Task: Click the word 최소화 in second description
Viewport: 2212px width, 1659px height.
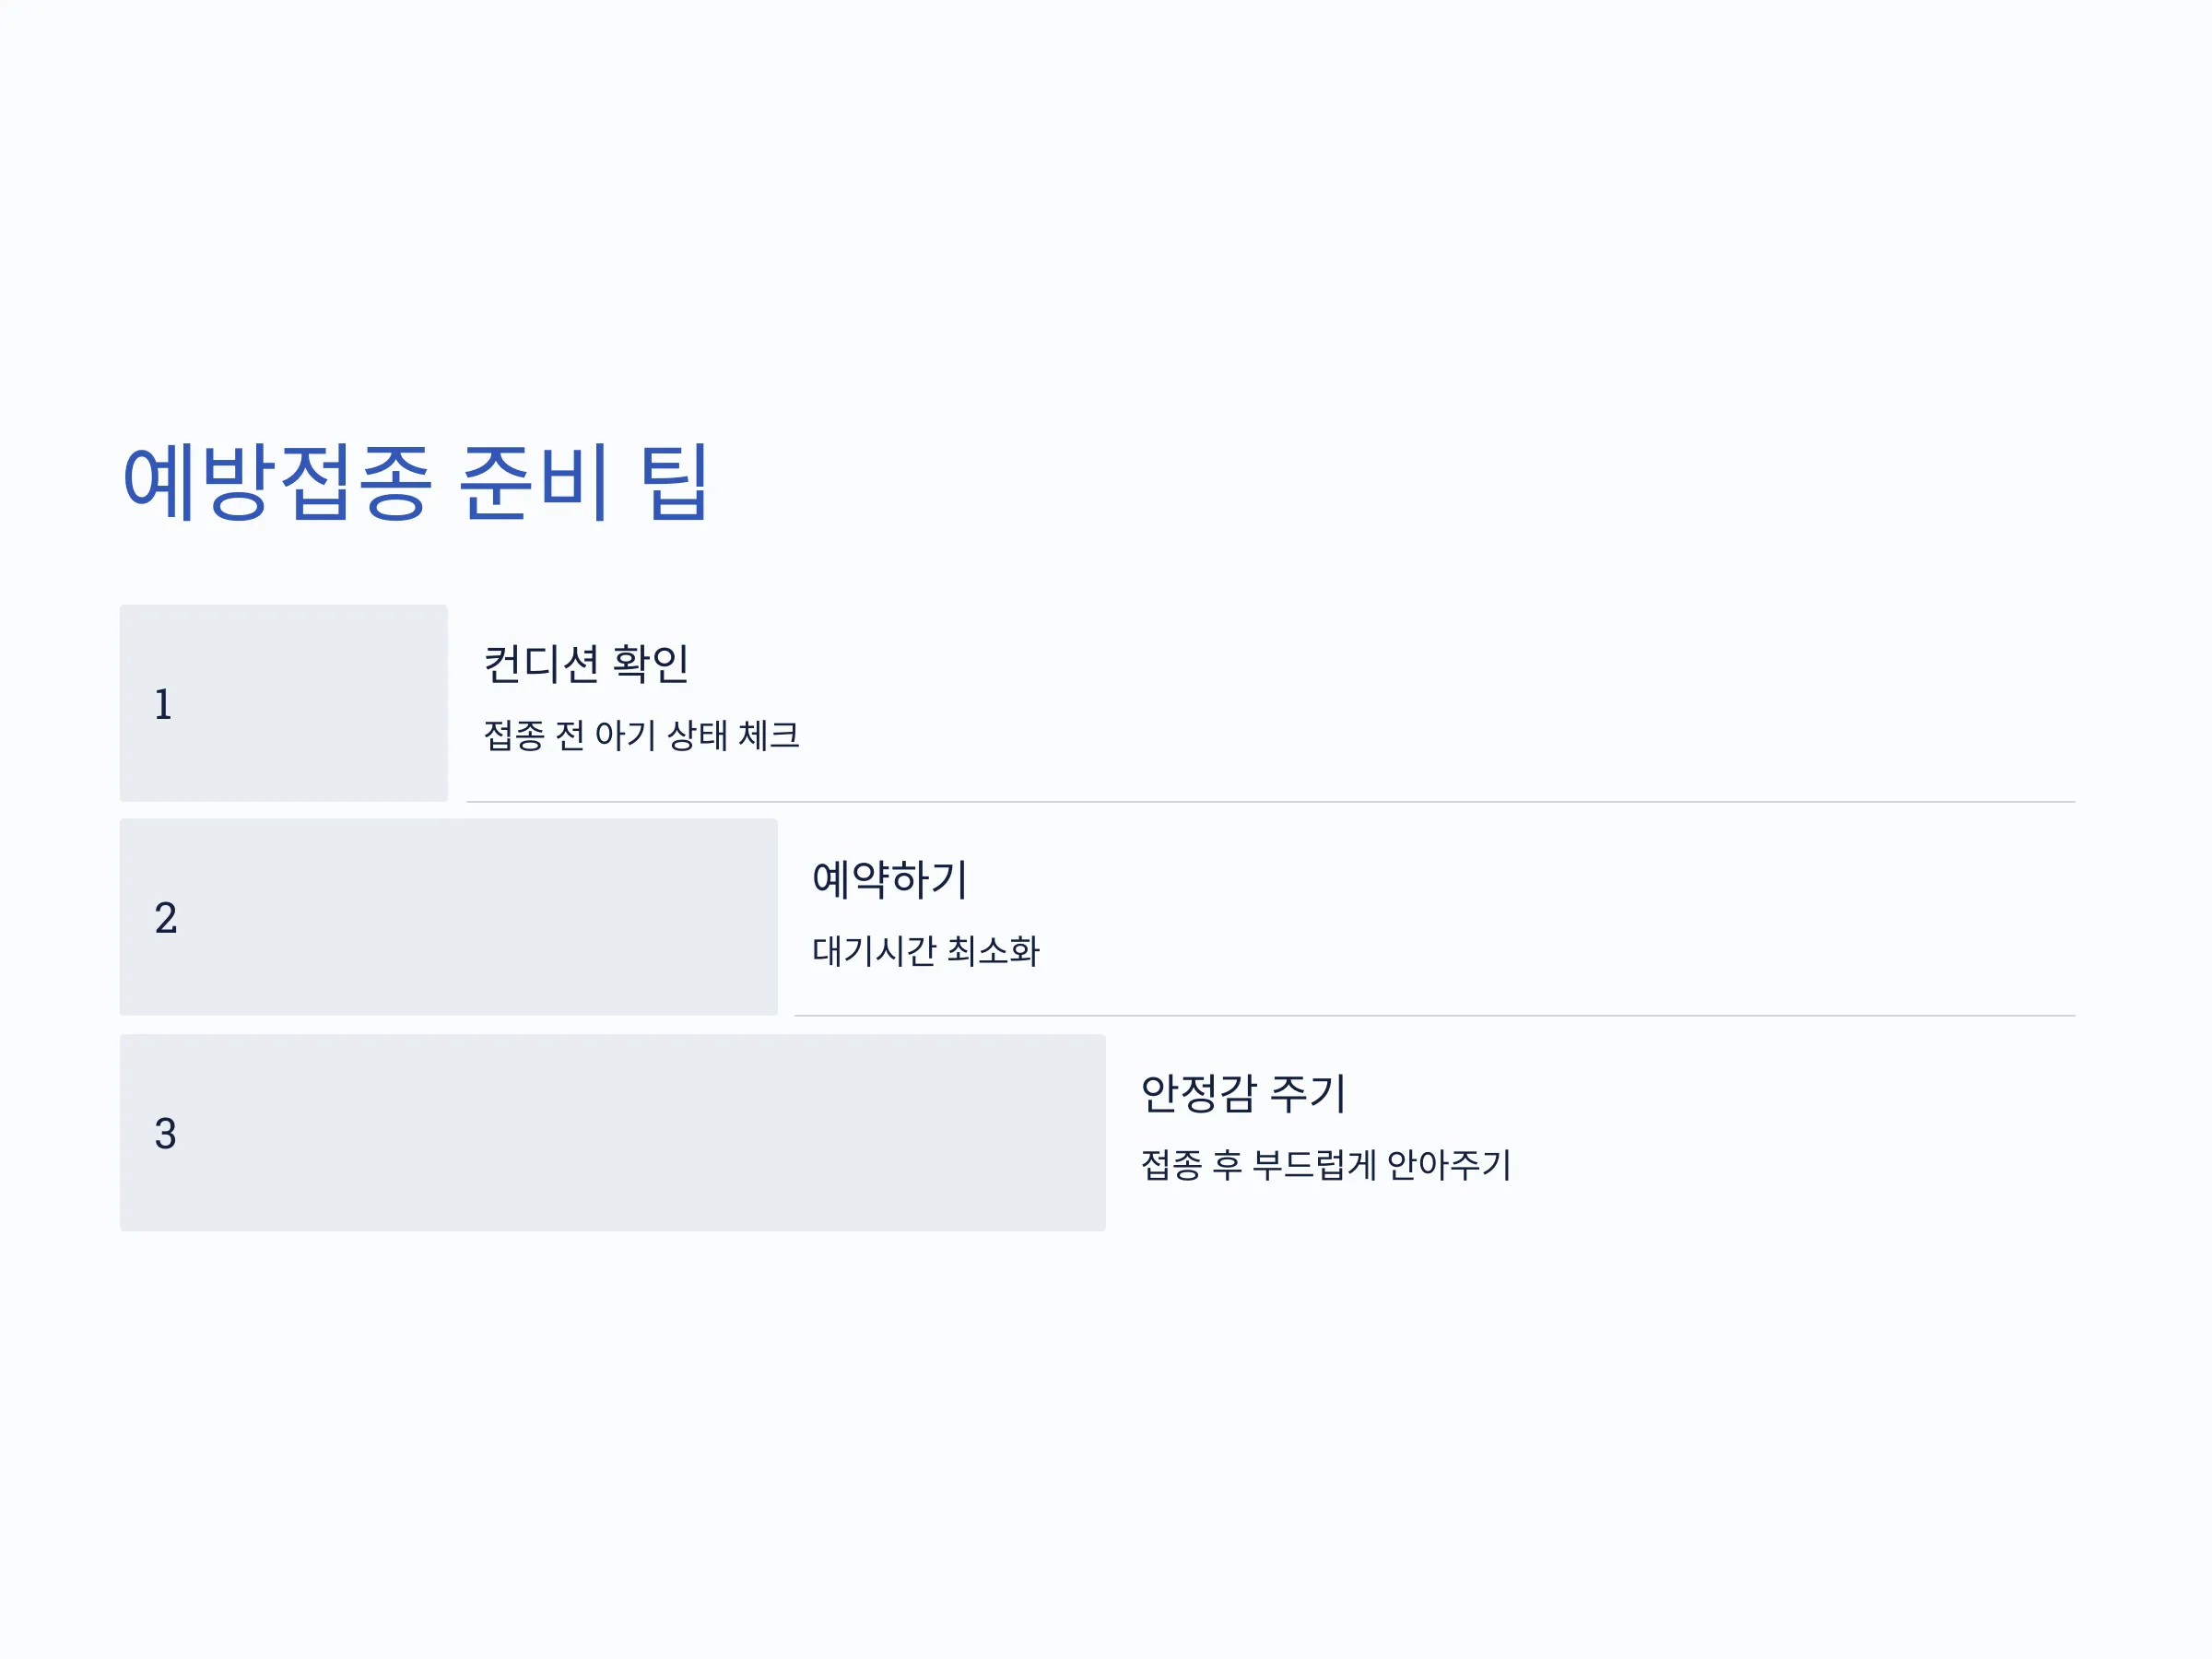Action: pyautogui.click(x=994, y=950)
